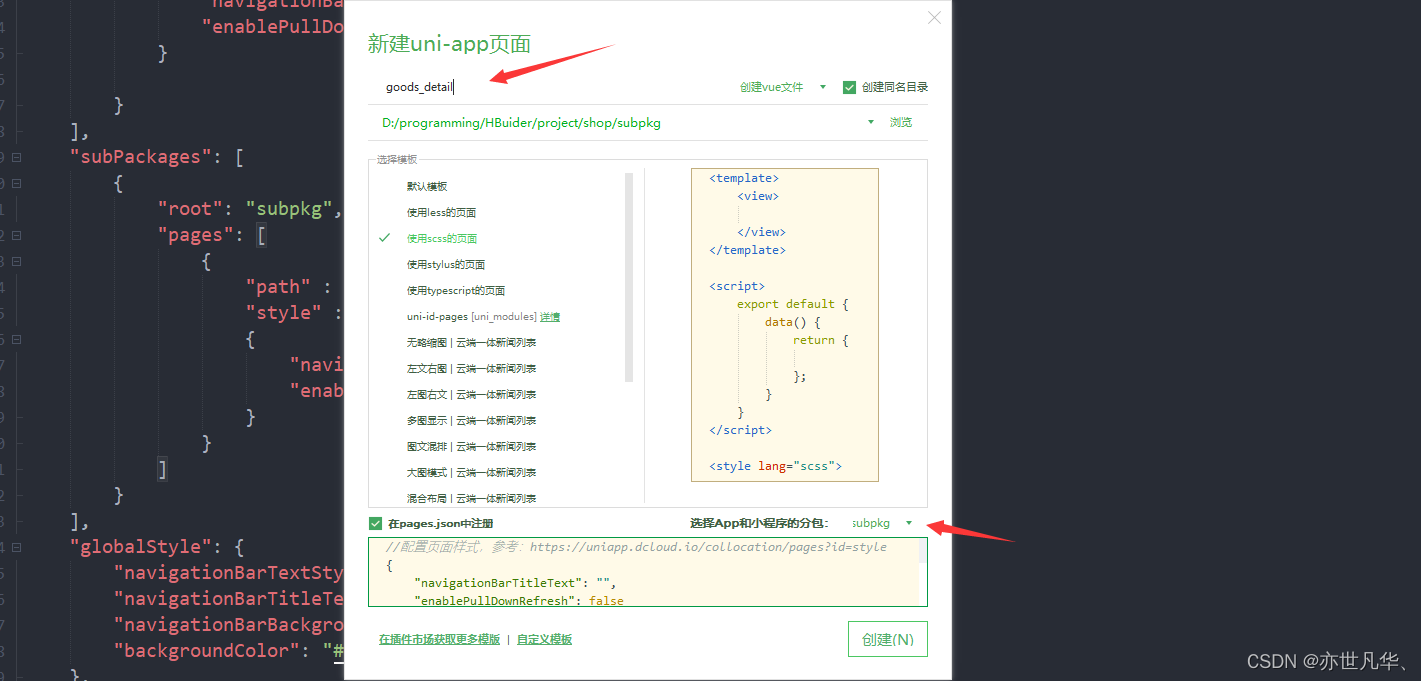
Task: Select the 使用typescript的页面 template
Action: [455, 290]
